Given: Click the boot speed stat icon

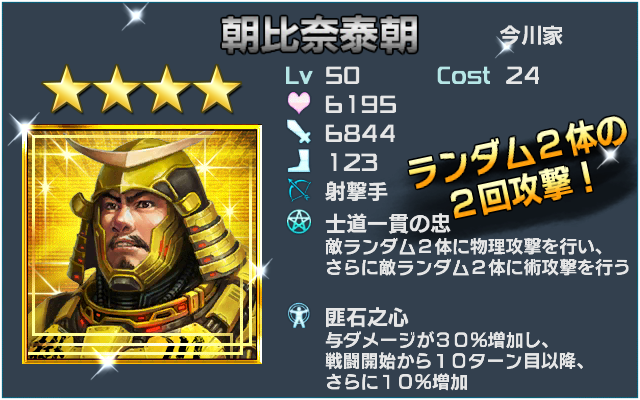Looking at the screenshot, I should 299,160.
